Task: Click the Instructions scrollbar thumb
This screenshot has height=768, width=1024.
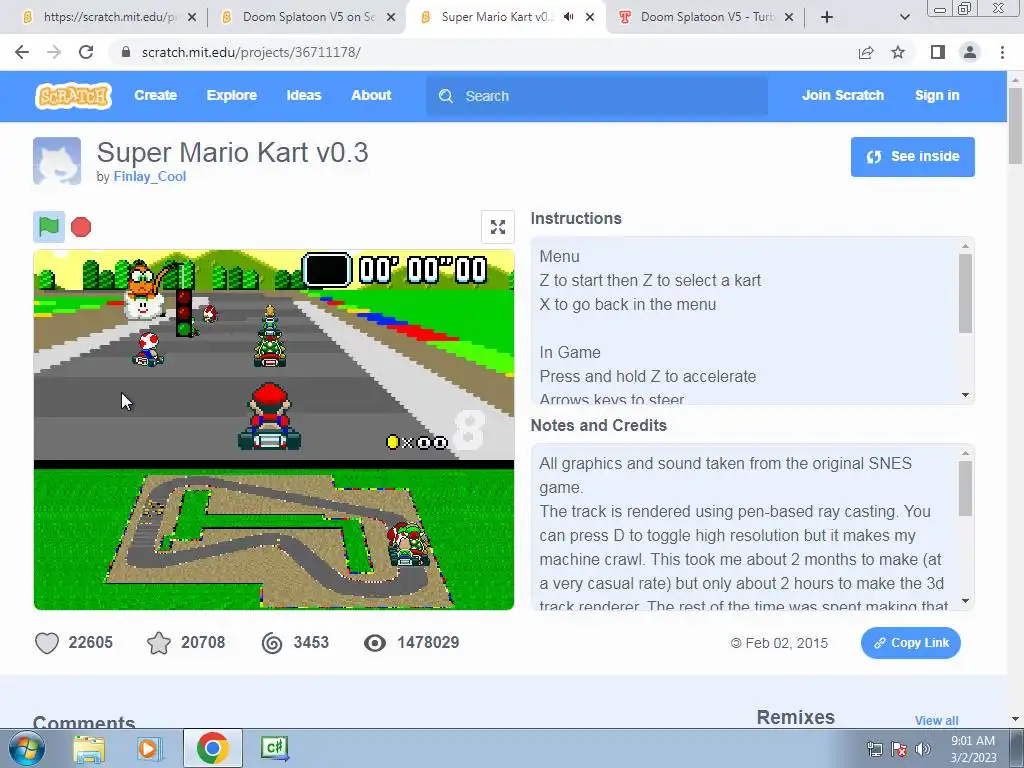Action: (965, 293)
